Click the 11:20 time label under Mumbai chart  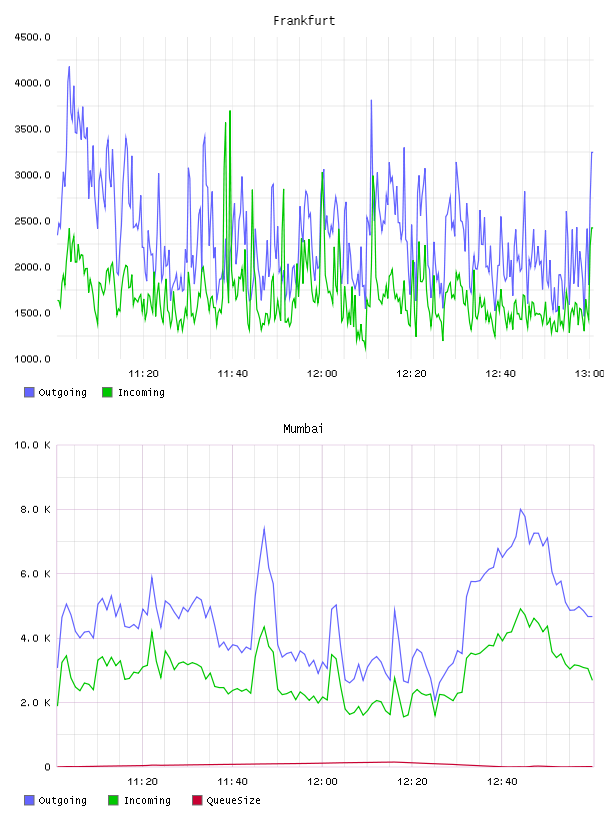pos(142,782)
